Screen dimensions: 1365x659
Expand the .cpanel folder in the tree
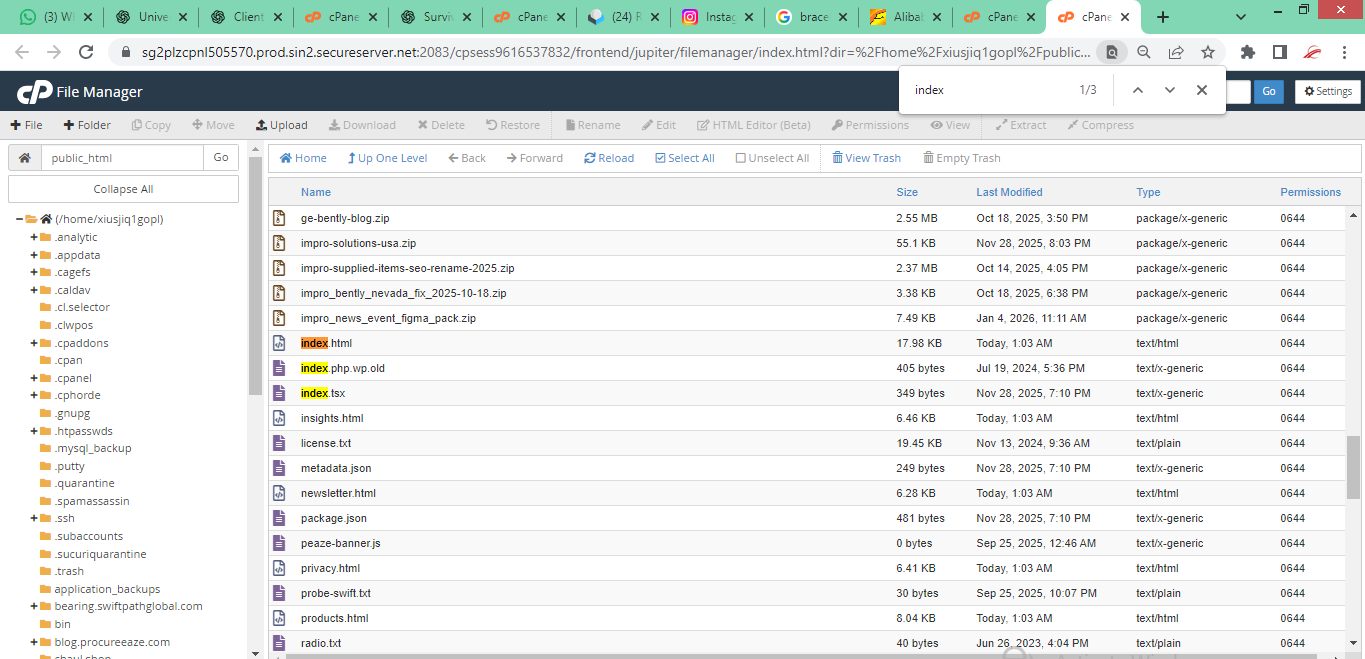(34, 378)
